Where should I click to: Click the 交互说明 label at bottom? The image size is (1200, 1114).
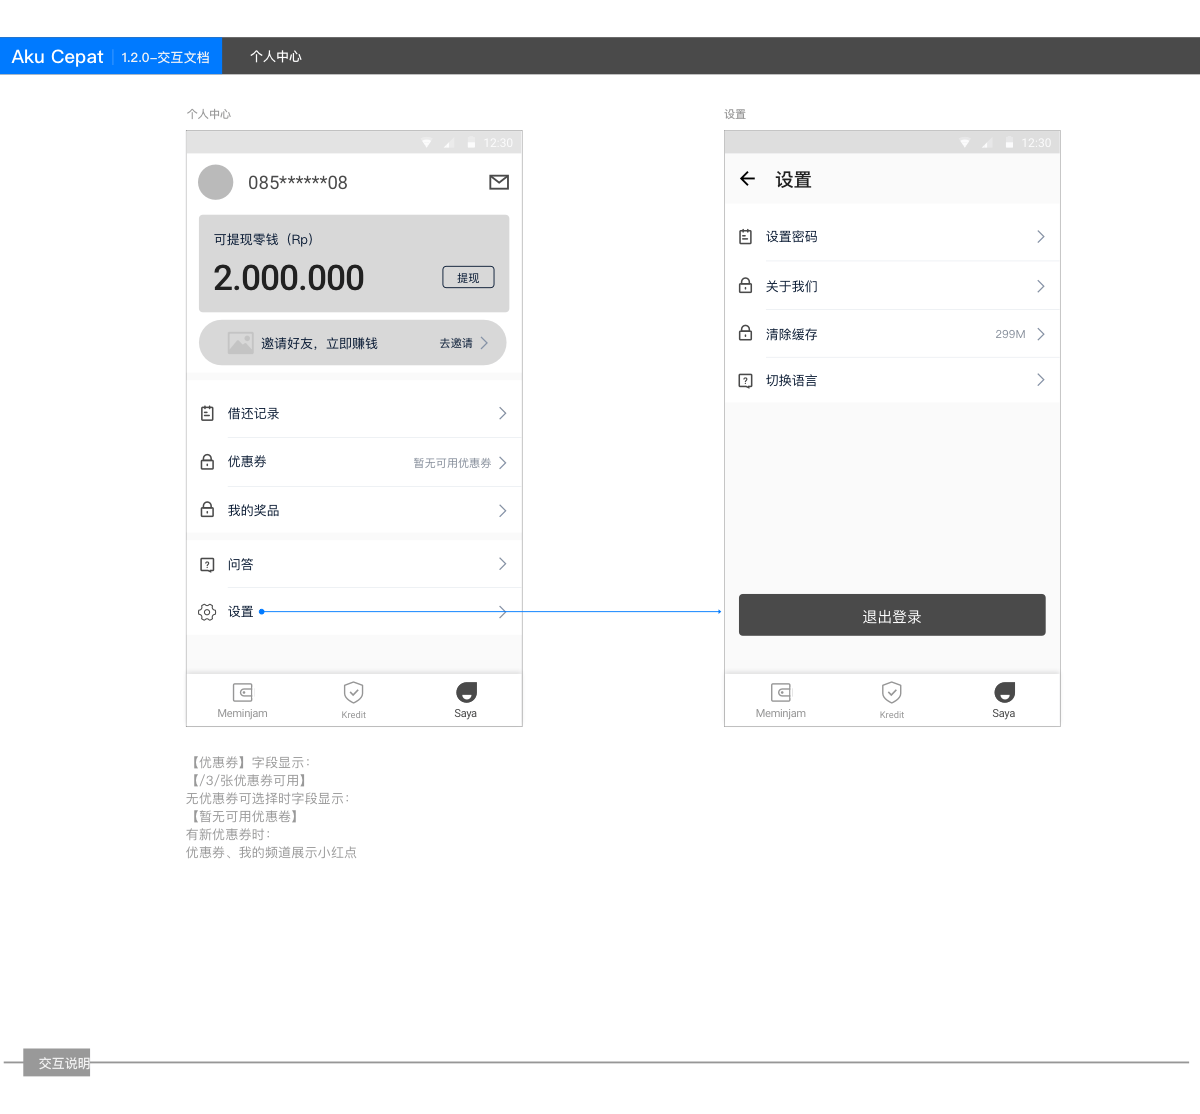point(62,1063)
